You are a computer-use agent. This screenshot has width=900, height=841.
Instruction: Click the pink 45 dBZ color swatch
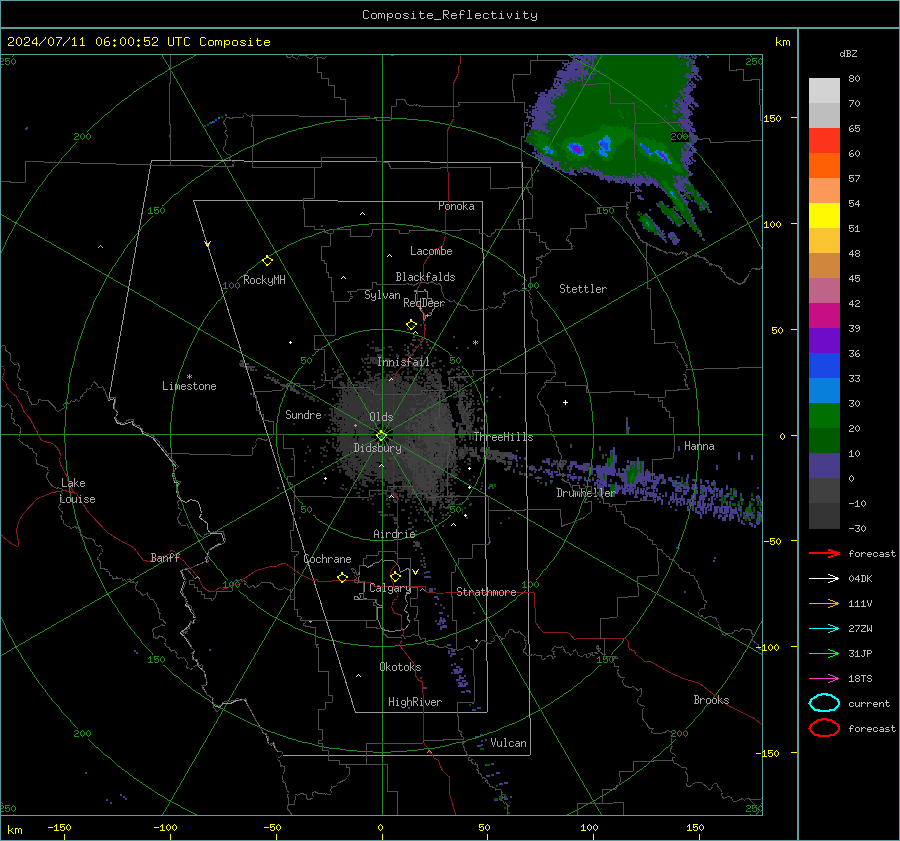(824, 290)
